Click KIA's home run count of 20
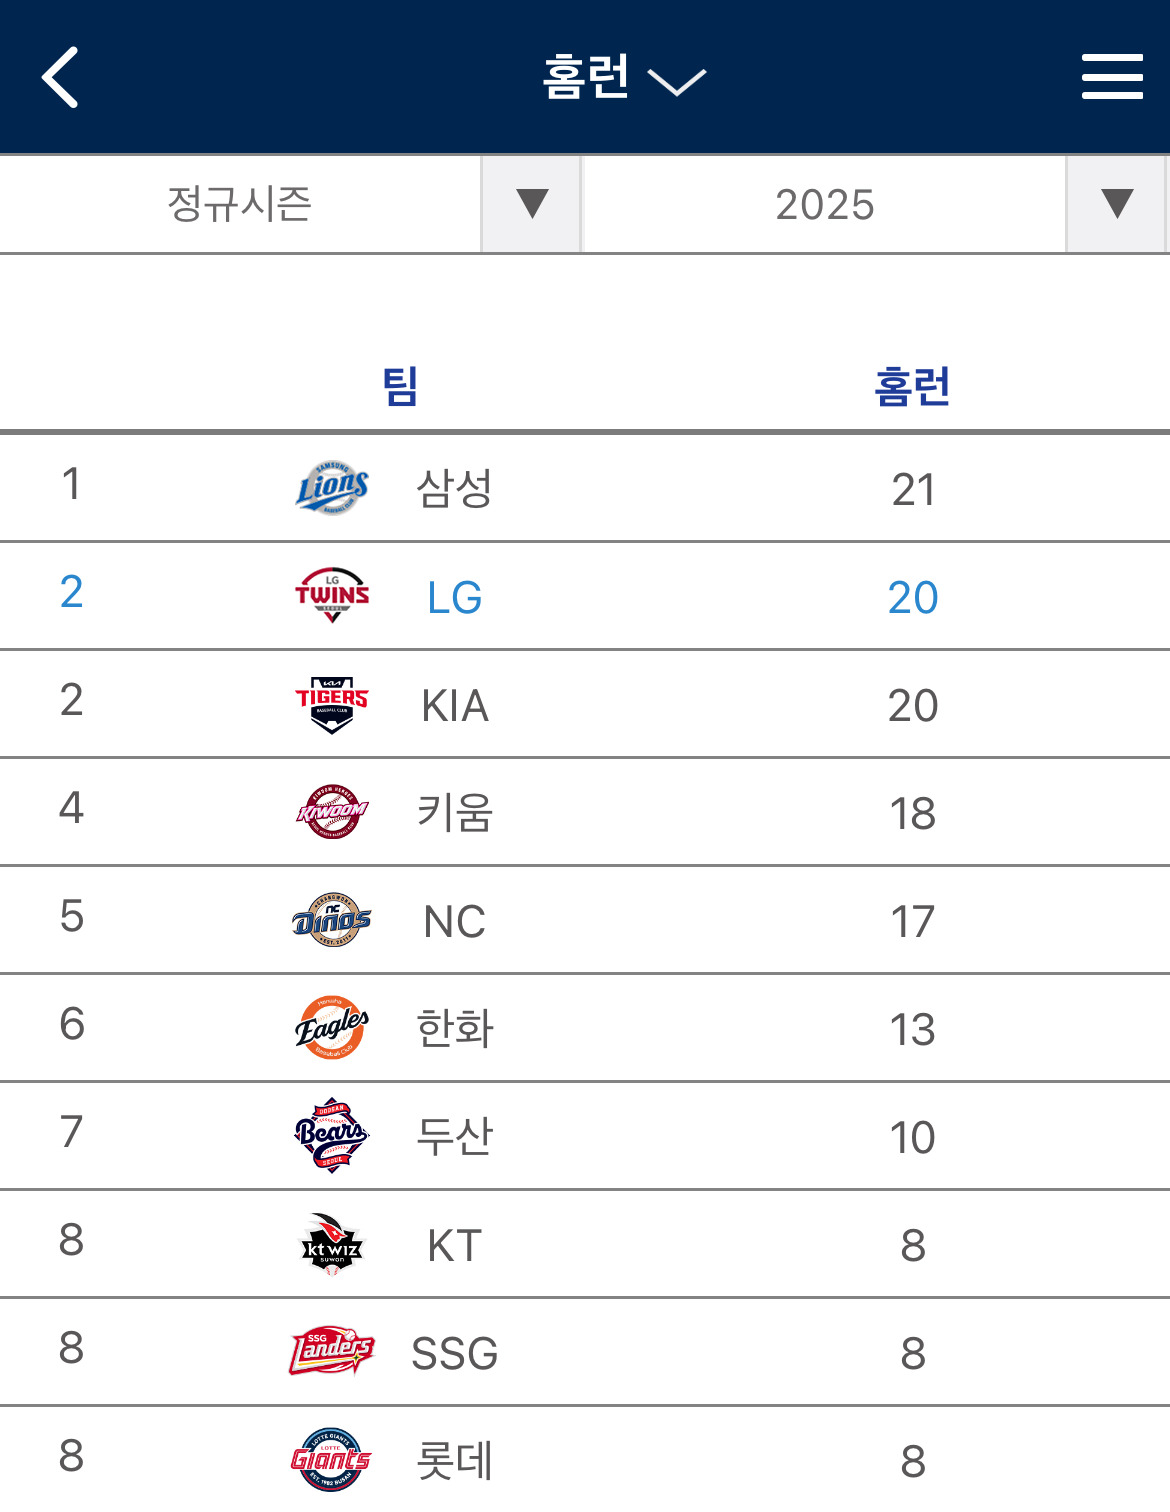The height and width of the screenshot is (1512, 1170). tap(913, 706)
